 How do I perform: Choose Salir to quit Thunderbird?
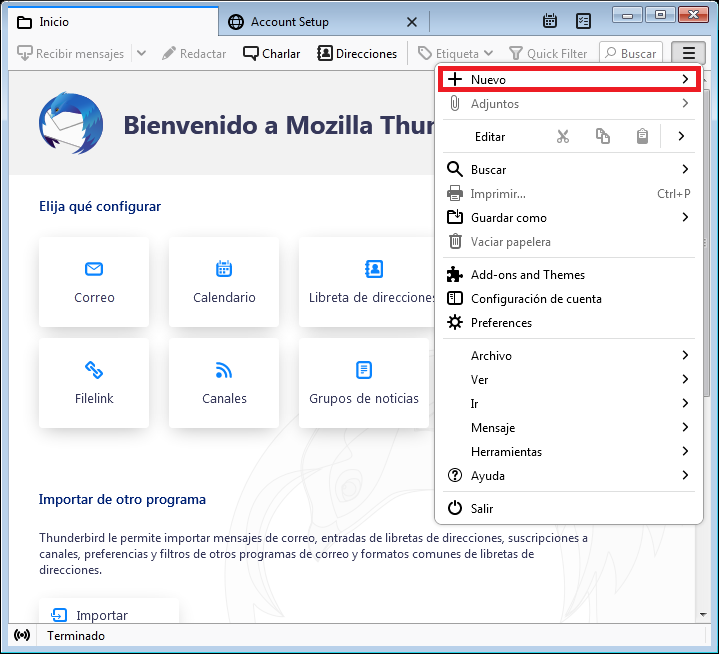pyautogui.click(x=569, y=508)
